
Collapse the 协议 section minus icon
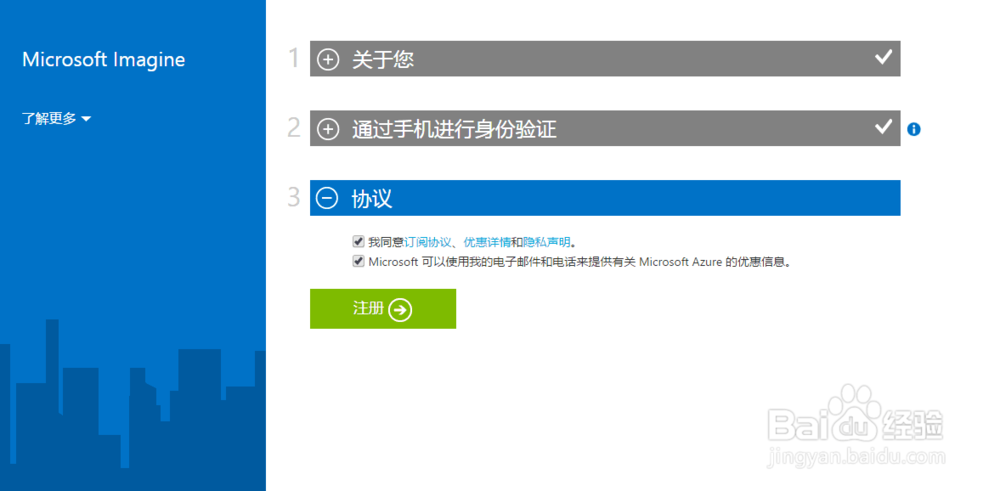pos(328,199)
